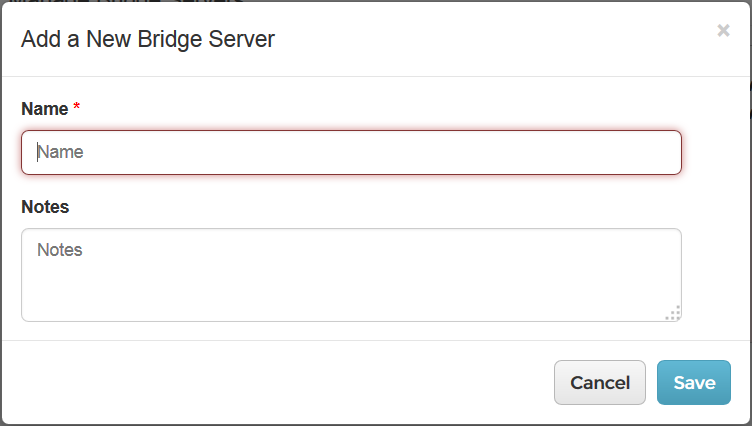
Task: Click the empty footer area left of Cancel
Action: click(x=280, y=383)
